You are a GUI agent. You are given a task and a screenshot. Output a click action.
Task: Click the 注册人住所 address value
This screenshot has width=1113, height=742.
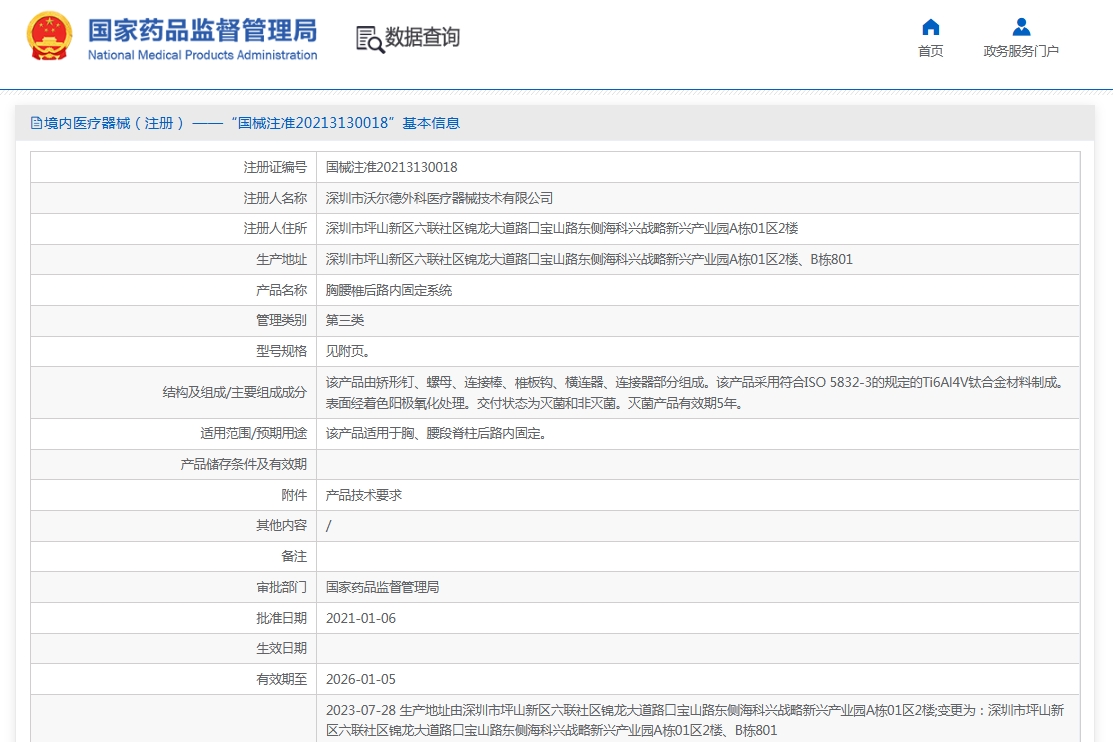562,228
